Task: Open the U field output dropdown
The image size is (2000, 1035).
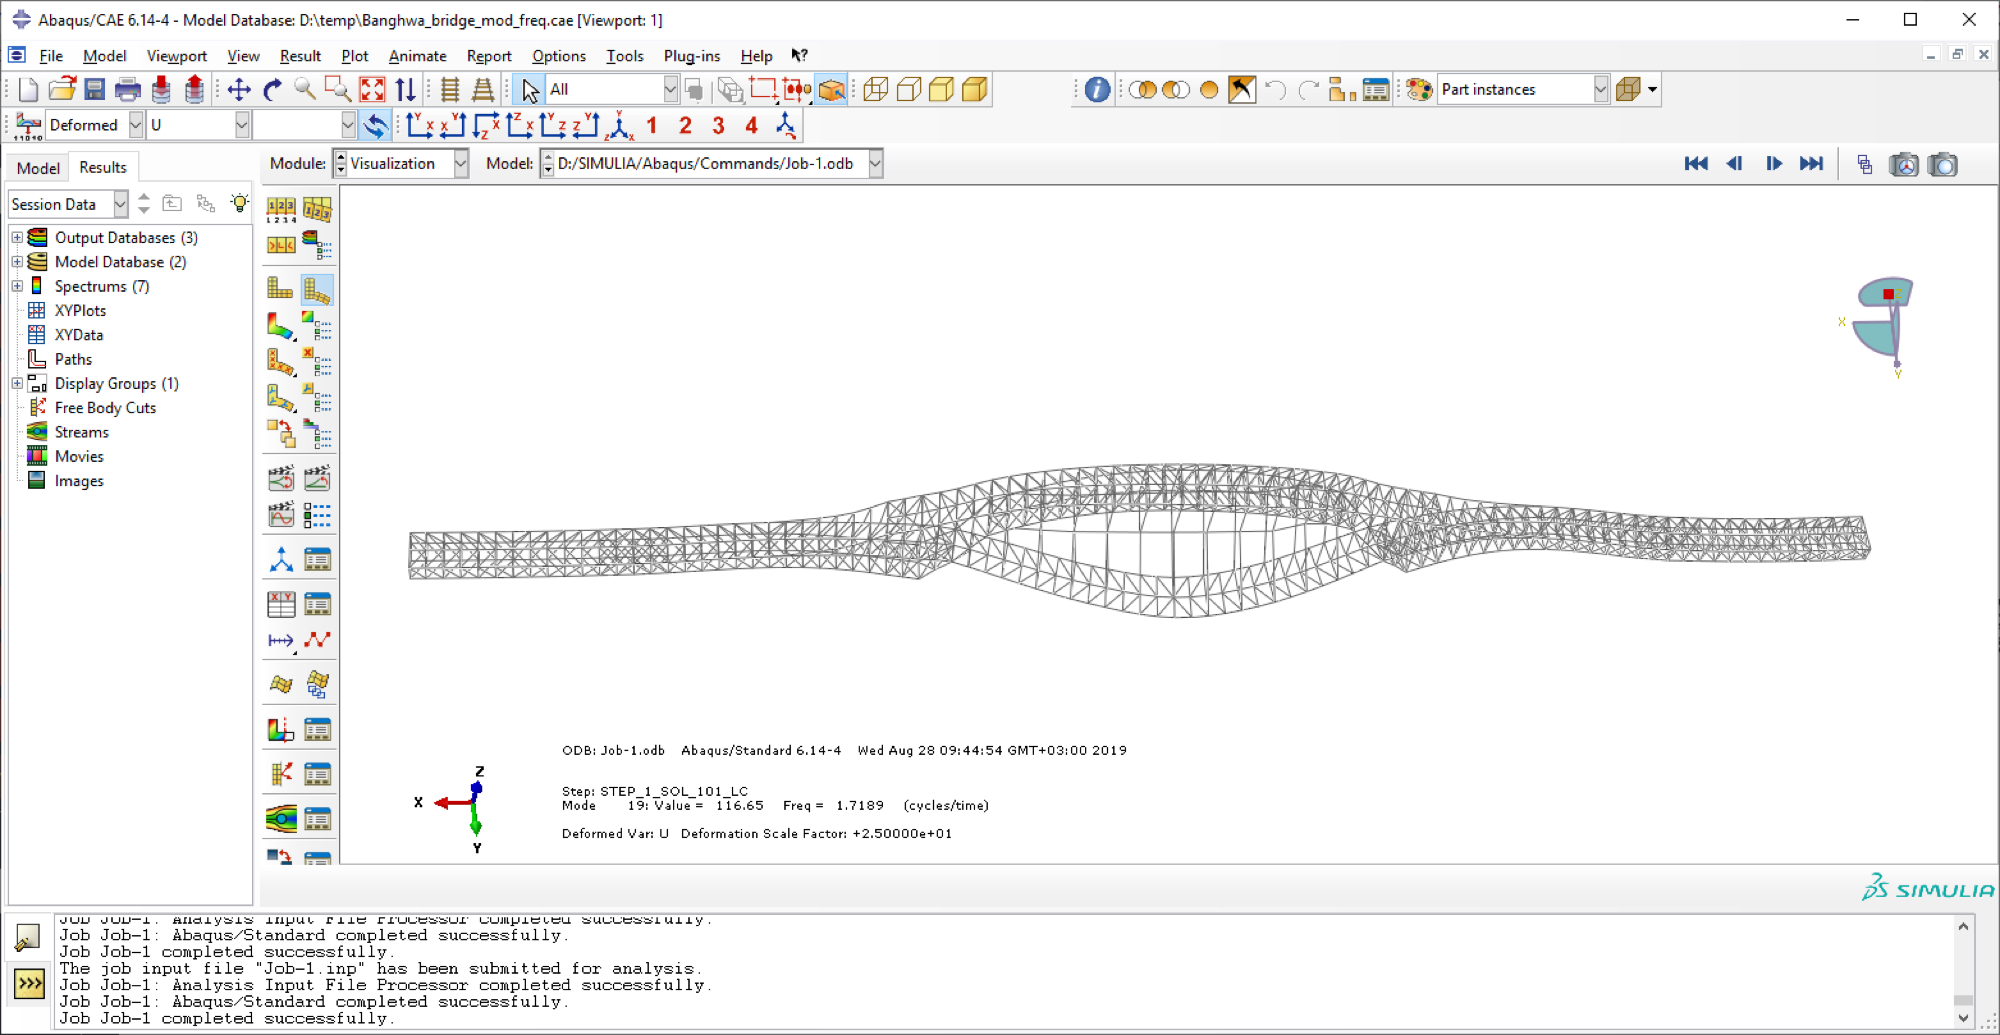Action: 242,125
